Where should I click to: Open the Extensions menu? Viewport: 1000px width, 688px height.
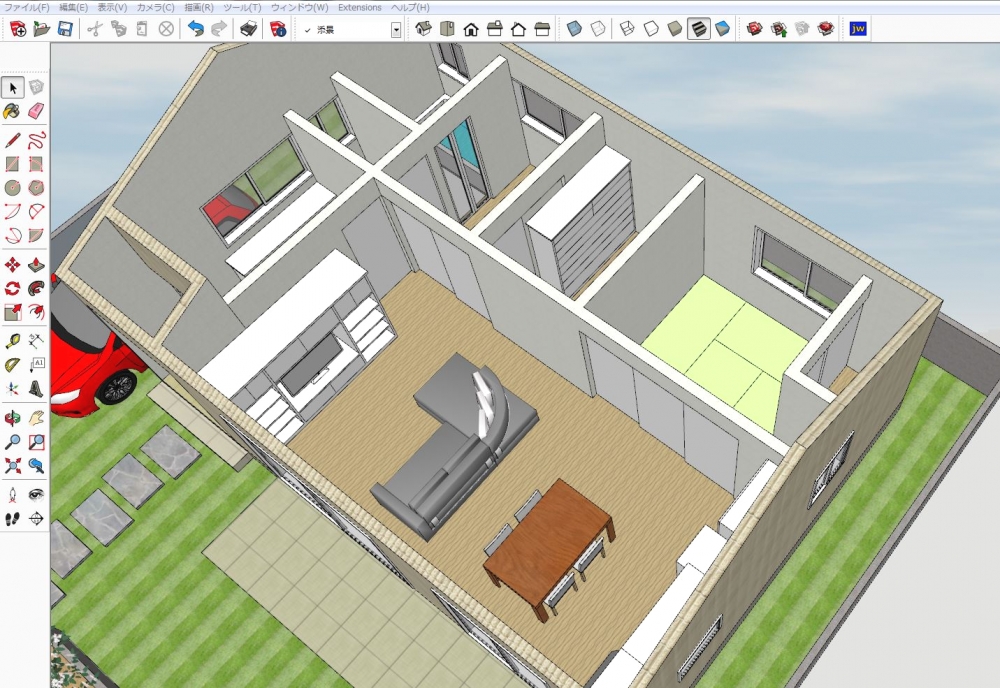360,8
